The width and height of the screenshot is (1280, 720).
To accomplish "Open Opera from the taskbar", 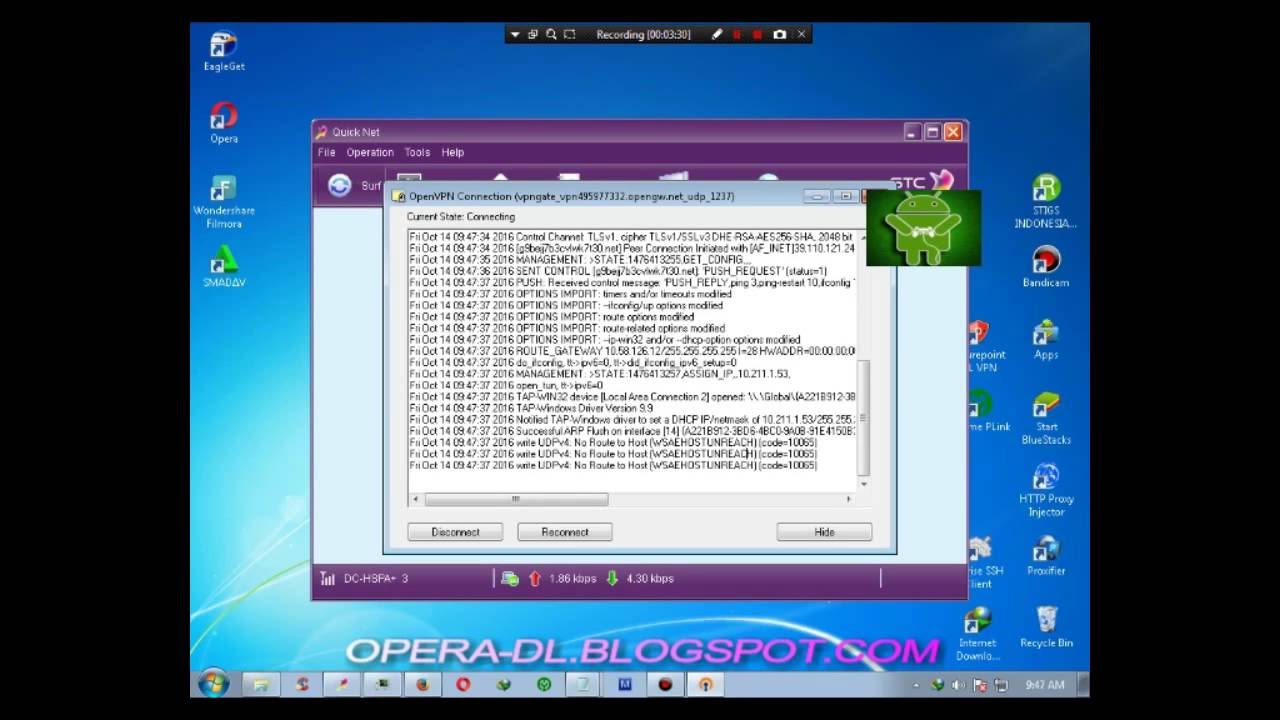I will coord(463,685).
